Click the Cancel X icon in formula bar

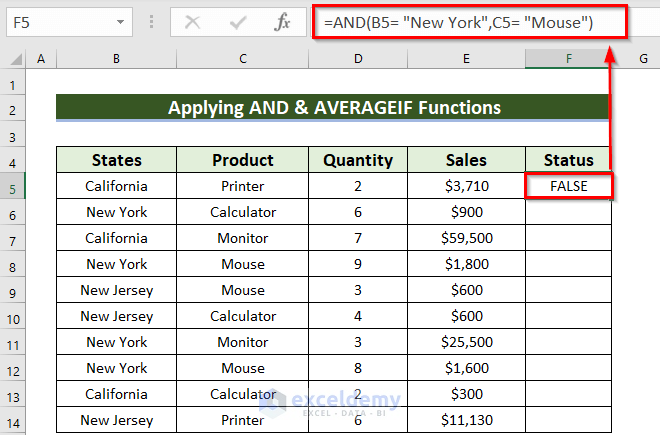coord(193,22)
